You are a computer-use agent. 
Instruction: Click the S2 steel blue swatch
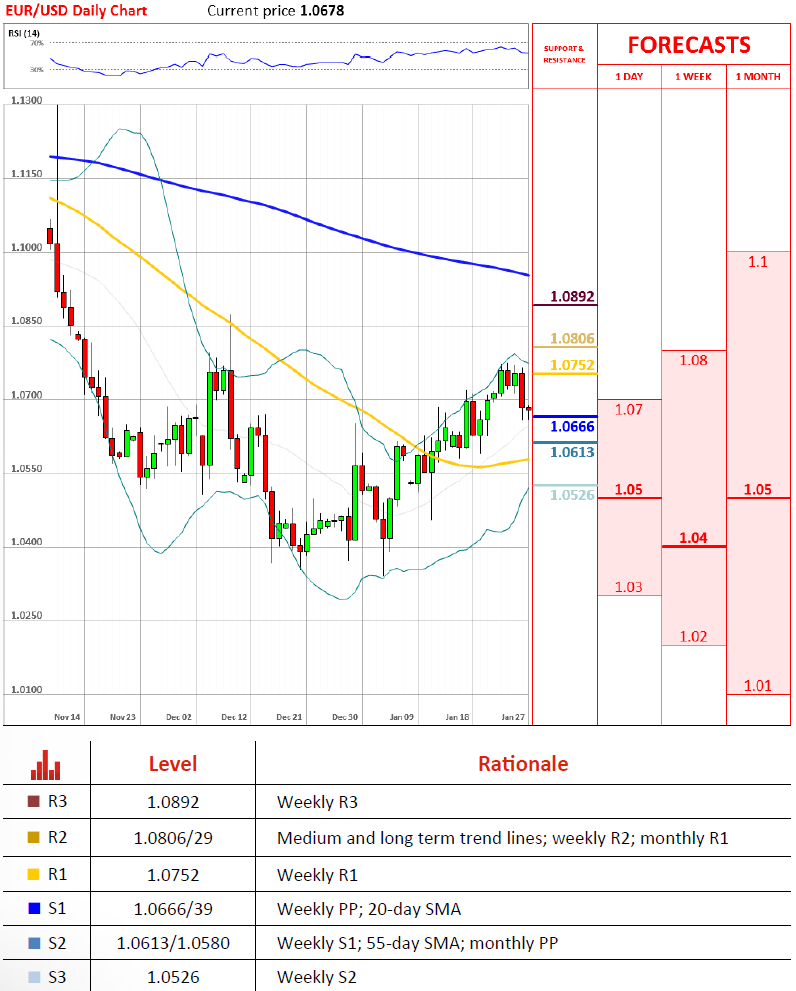pyautogui.click(x=34, y=943)
